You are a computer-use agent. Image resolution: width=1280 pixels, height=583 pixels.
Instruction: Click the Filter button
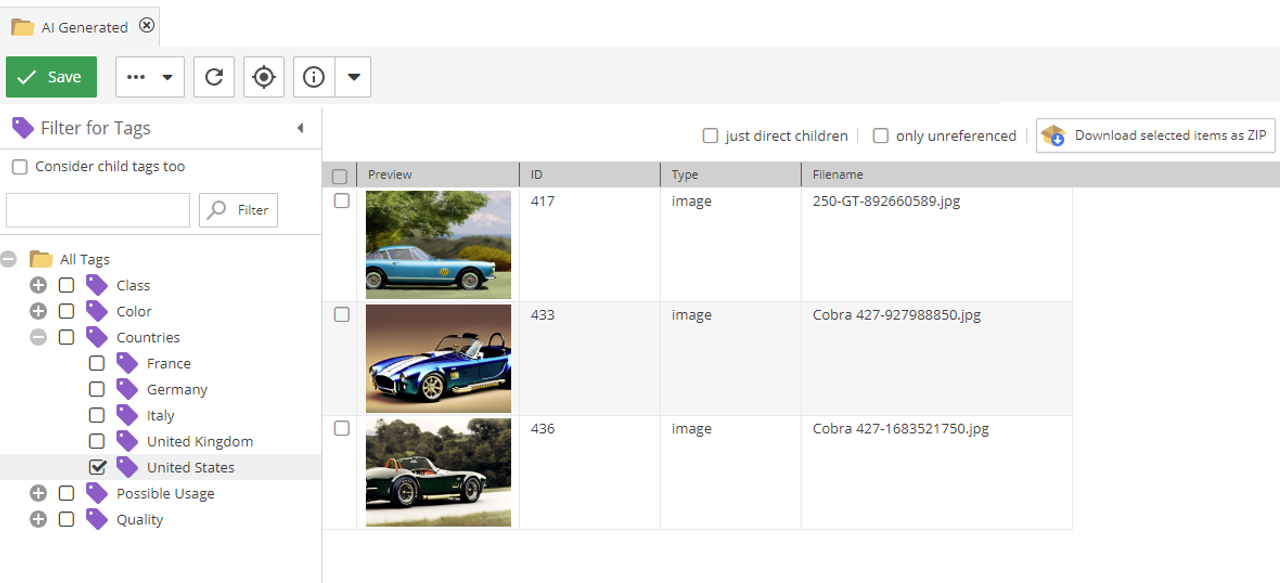click(238, 210)
